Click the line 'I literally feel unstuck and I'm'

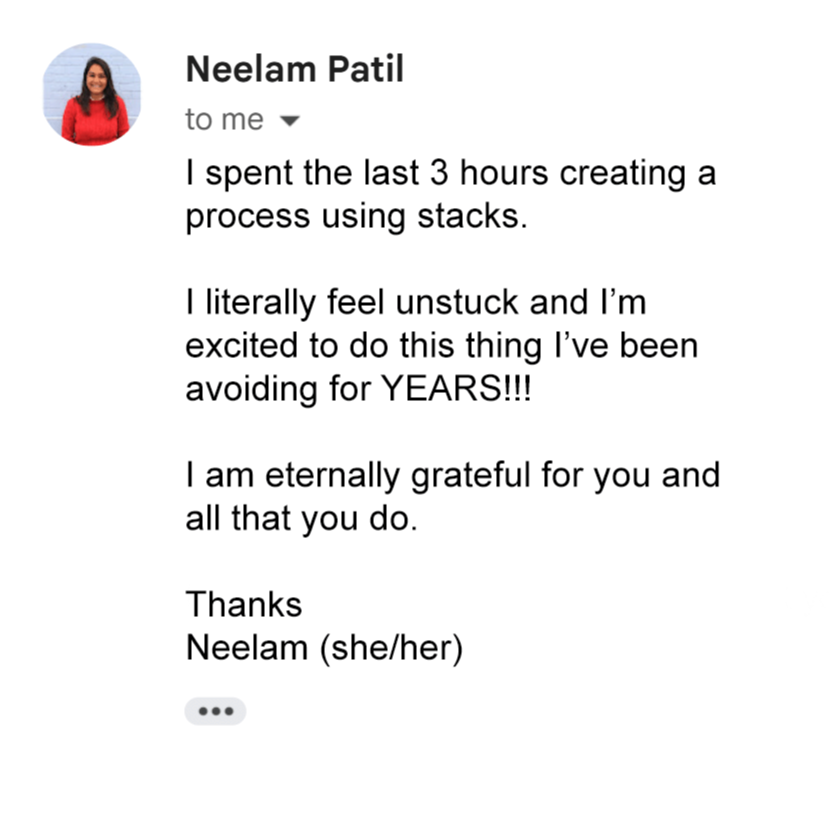point(416,302)
